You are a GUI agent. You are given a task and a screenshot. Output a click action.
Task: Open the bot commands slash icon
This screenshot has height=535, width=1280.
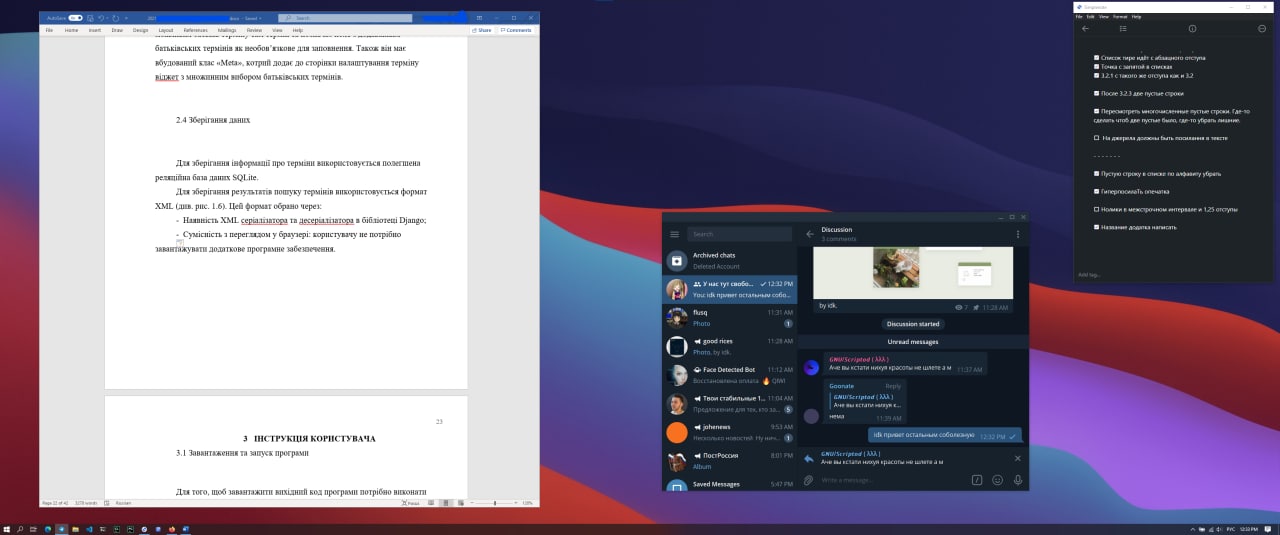tap(977, 480)
